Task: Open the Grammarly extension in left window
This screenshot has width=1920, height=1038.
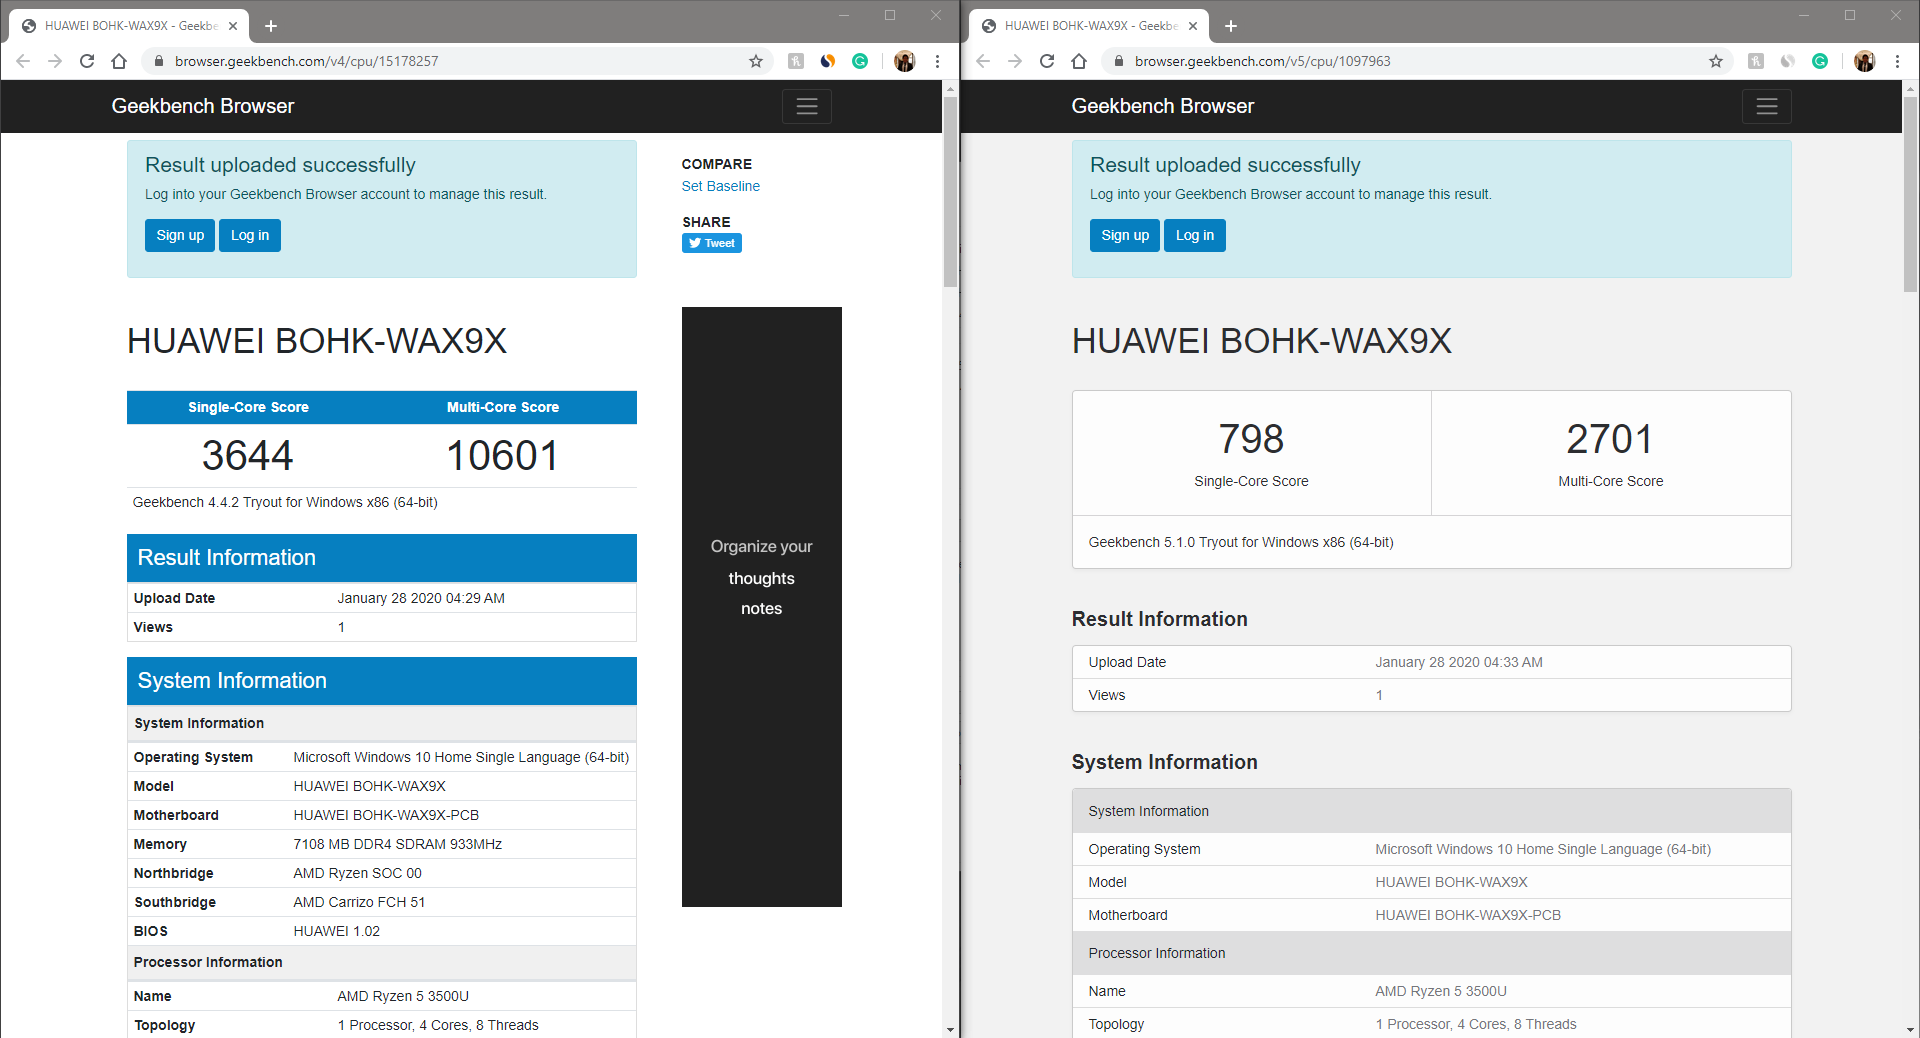Action: pos(860,61)
